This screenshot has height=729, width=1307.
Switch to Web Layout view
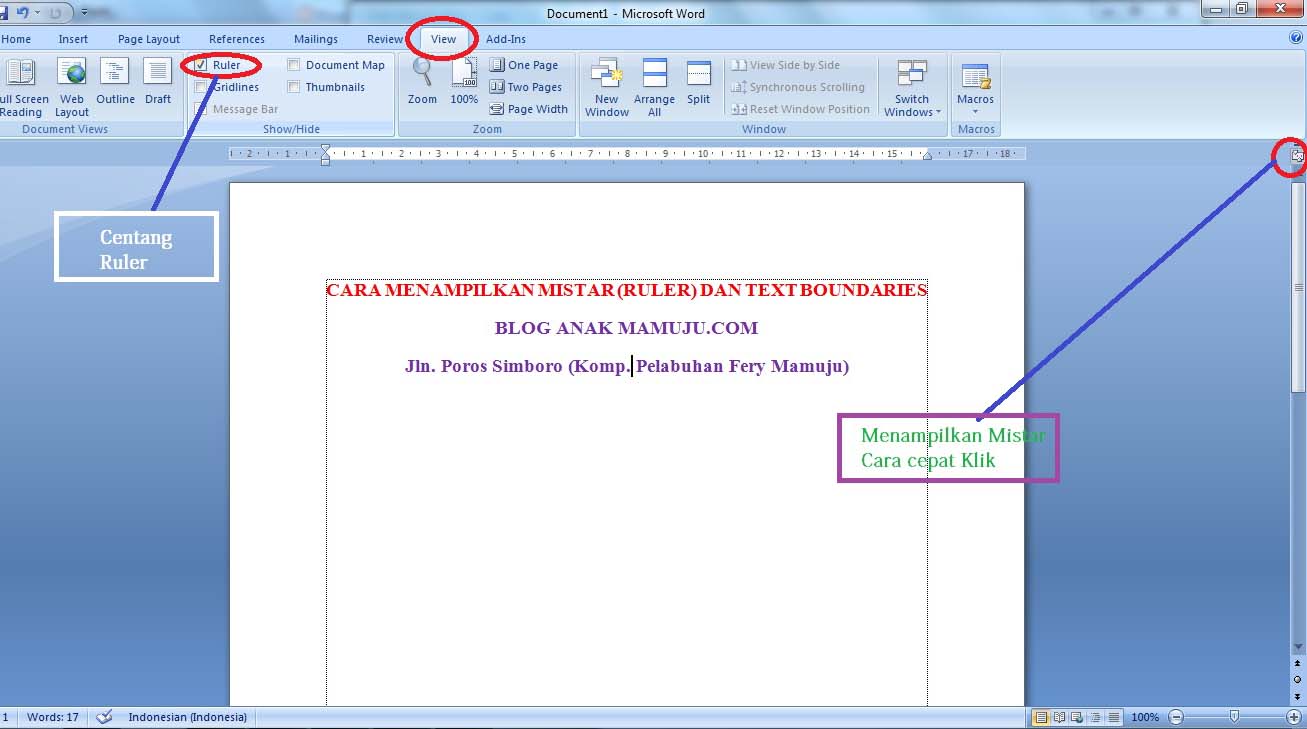(x=72, y=87)
